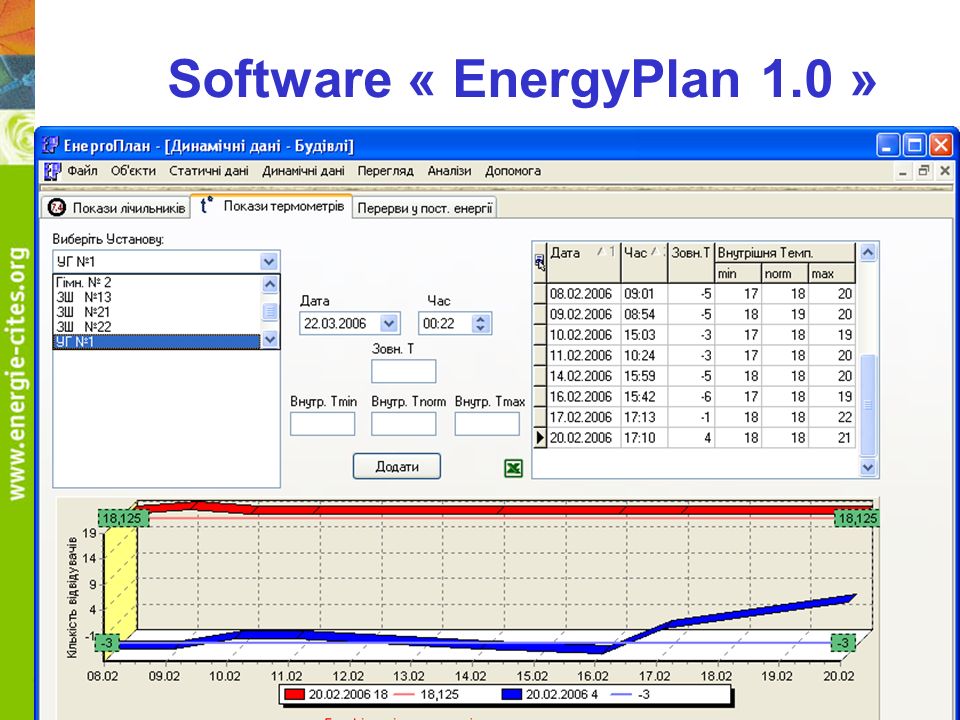Expand the Виберіть Установу combo box arrow
Viewport: 960px width, 720px height.
click(268, 261)
